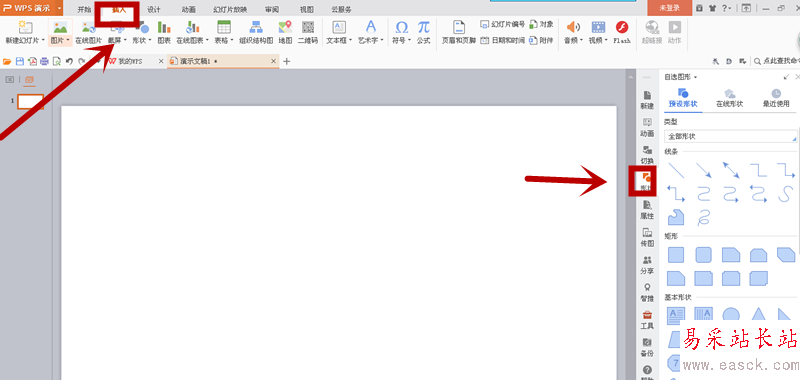Select the rounded rectangle shape
800x380 pixels.
coord(704,255)
